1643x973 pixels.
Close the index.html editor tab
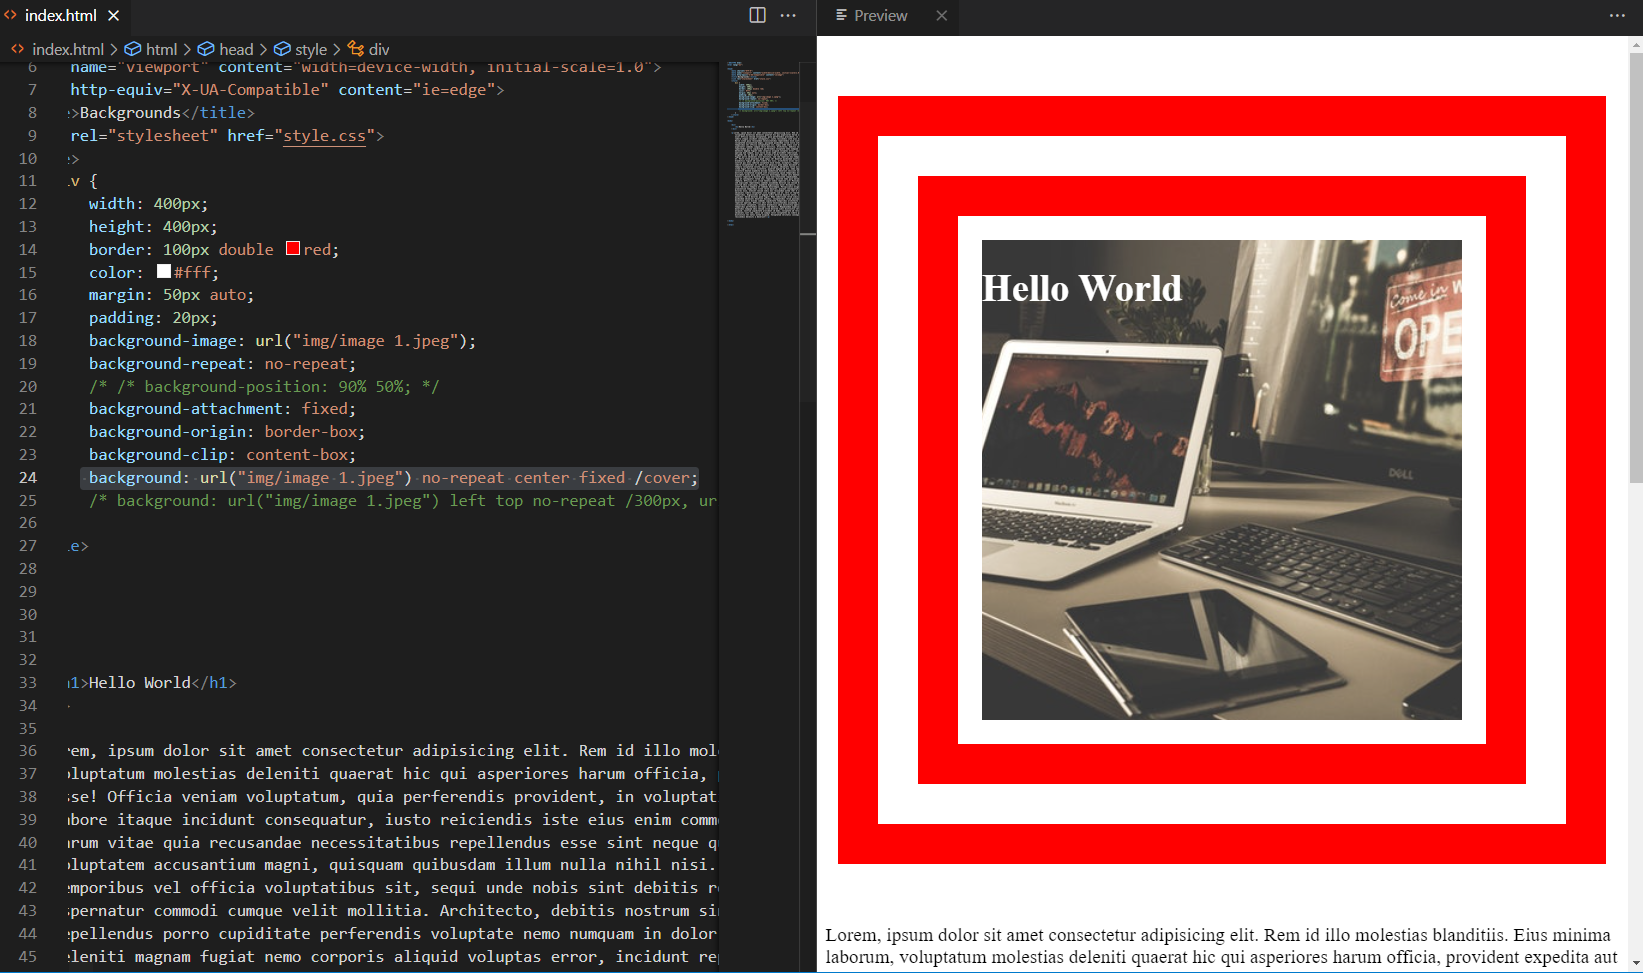coord(114,15)
